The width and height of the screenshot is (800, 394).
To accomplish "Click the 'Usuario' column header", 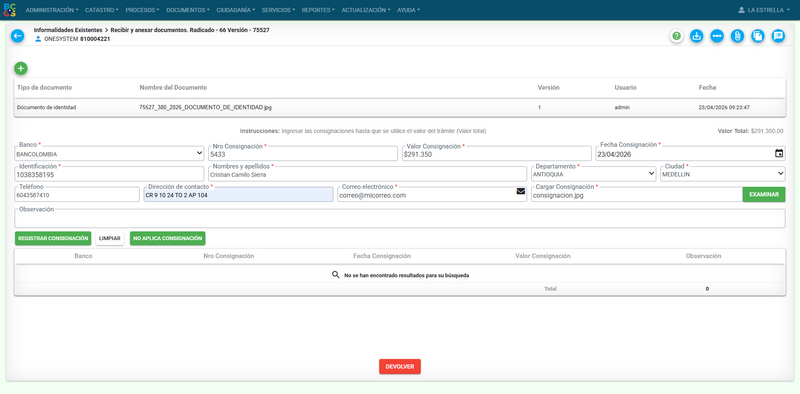I will 626,88.
